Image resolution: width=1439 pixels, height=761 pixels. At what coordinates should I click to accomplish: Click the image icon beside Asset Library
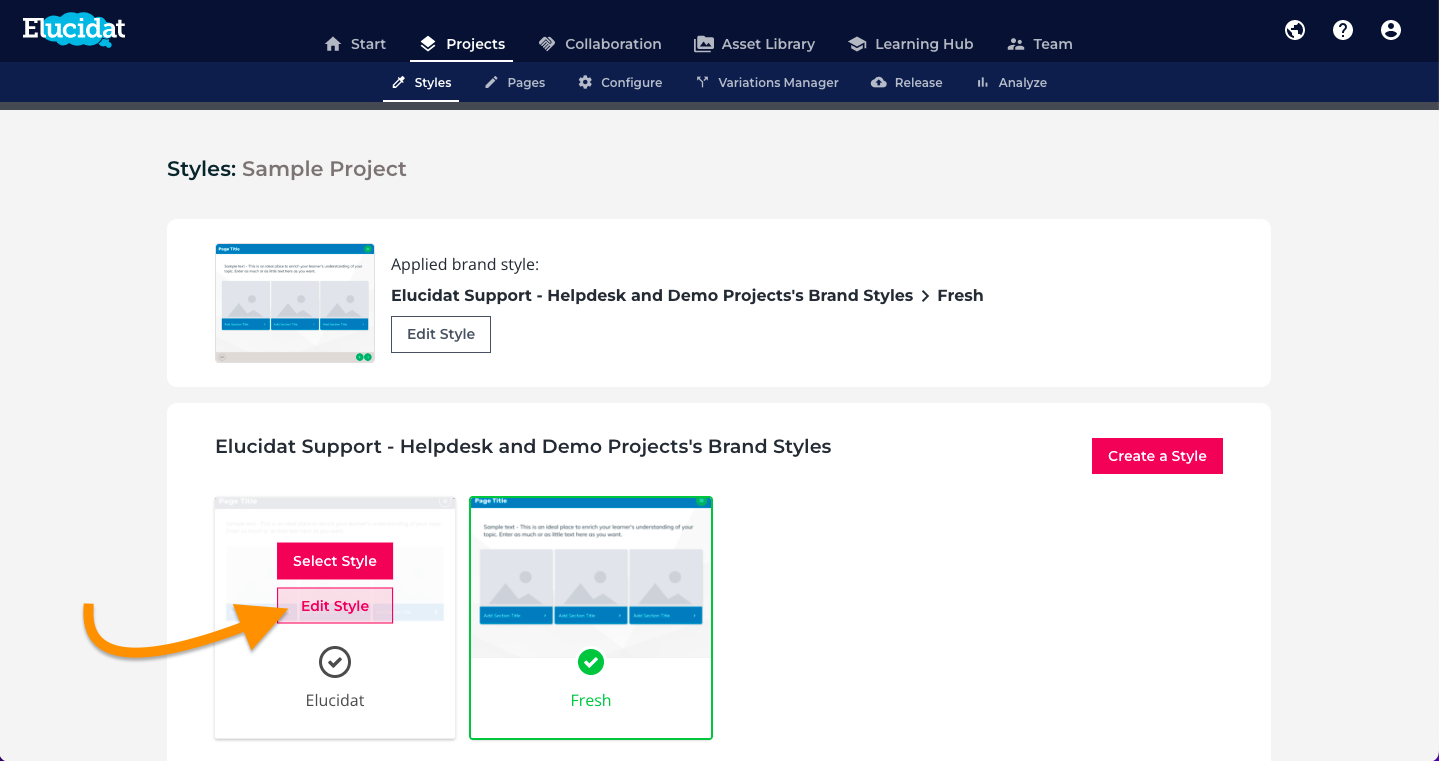[x=704, y=44]
